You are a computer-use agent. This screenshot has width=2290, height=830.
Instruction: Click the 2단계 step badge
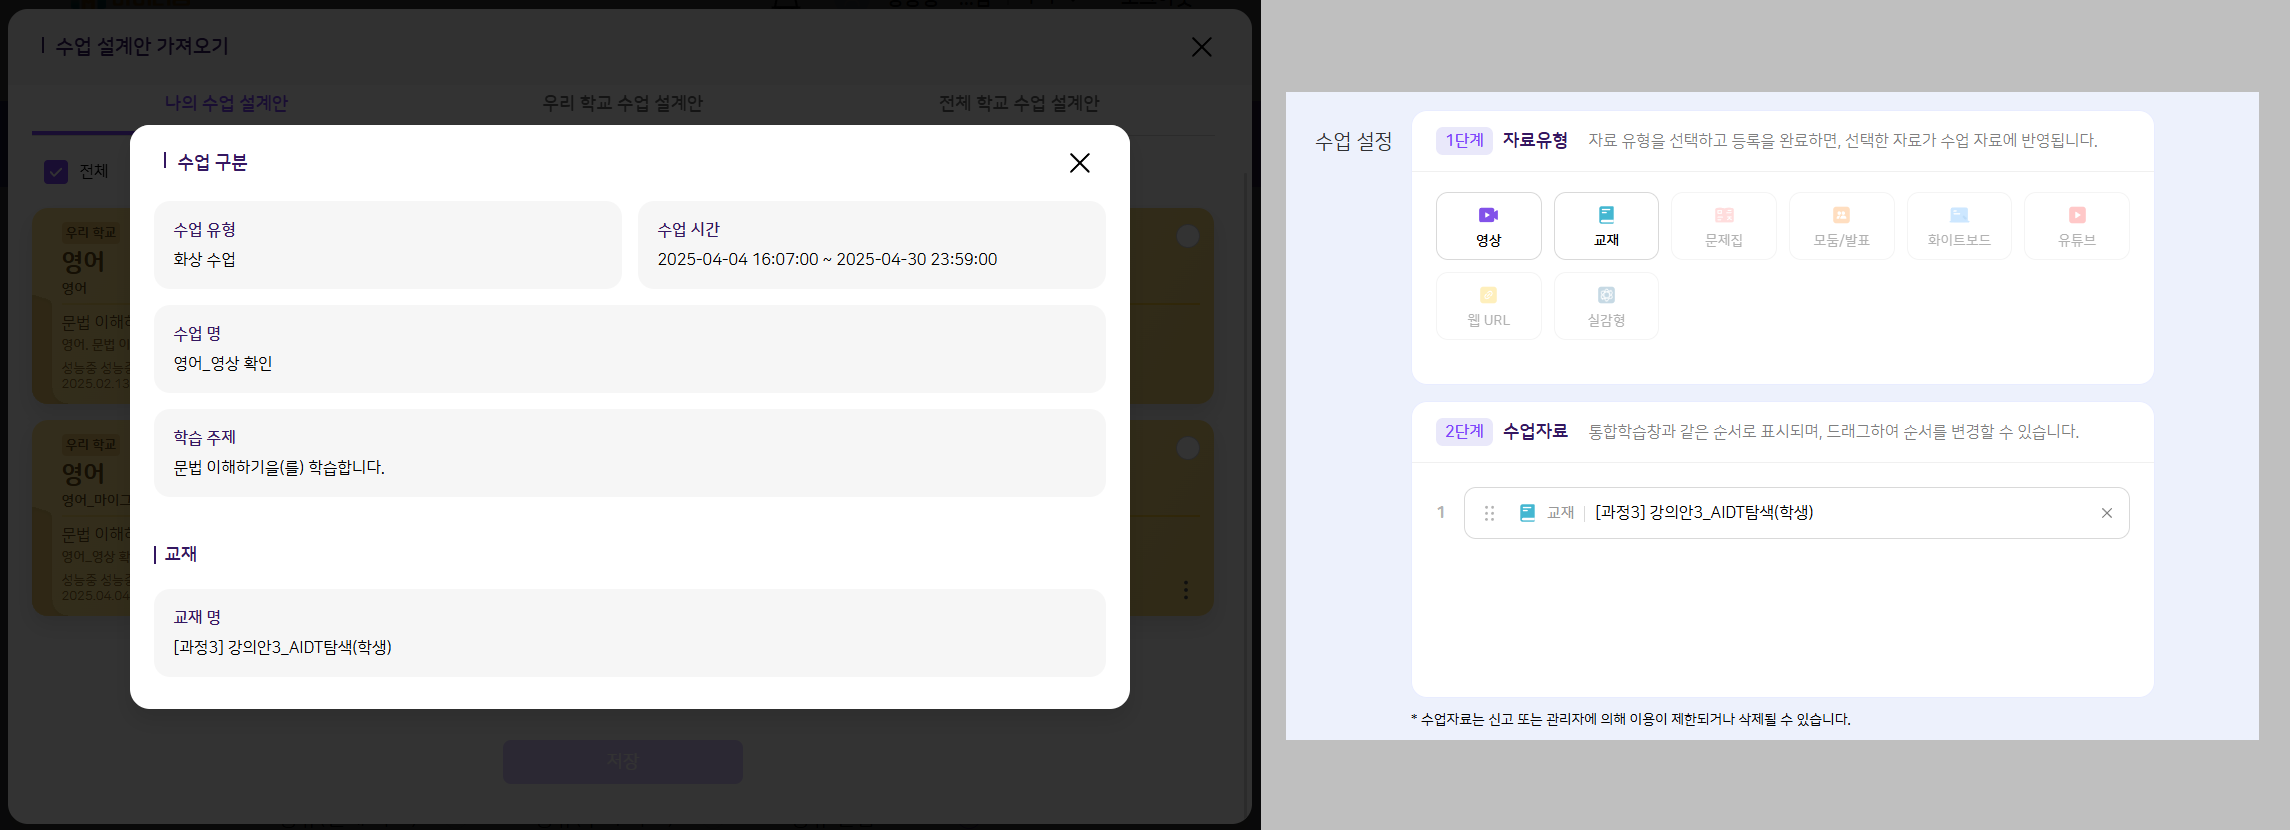(x=1464, y=432)
